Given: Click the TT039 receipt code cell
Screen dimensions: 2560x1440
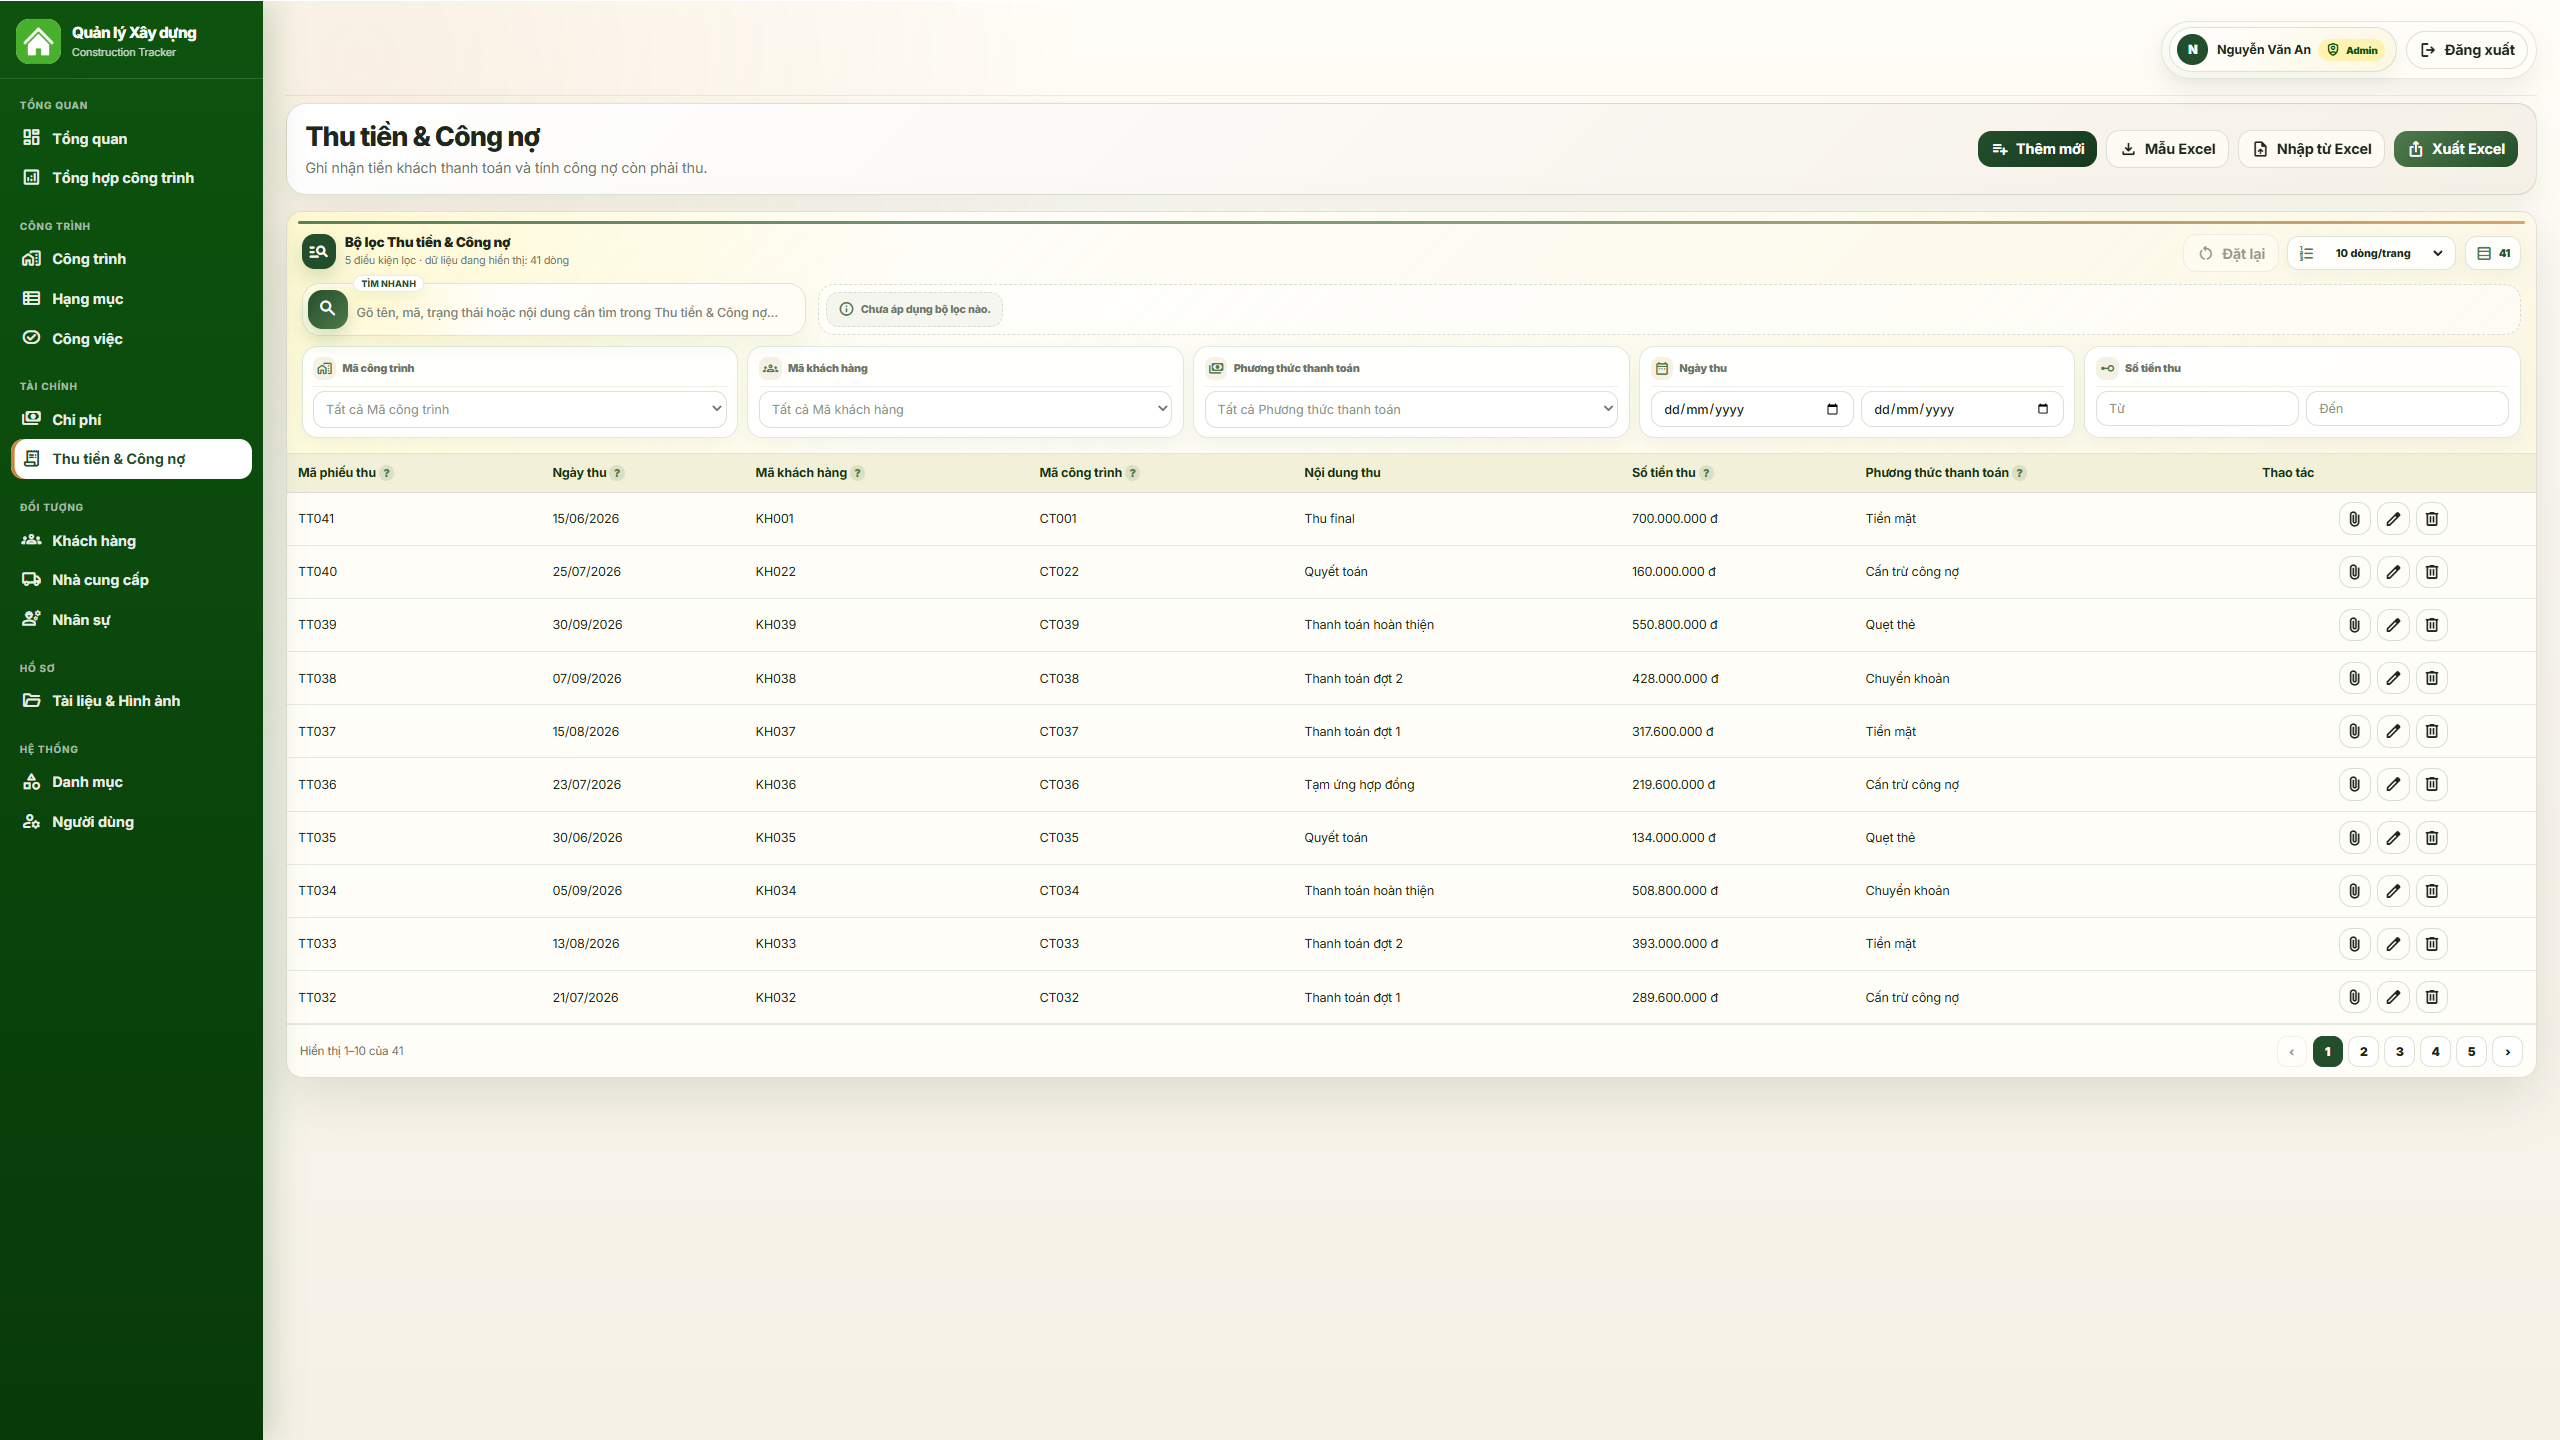Looking at the screenshot, I should 317,625.
